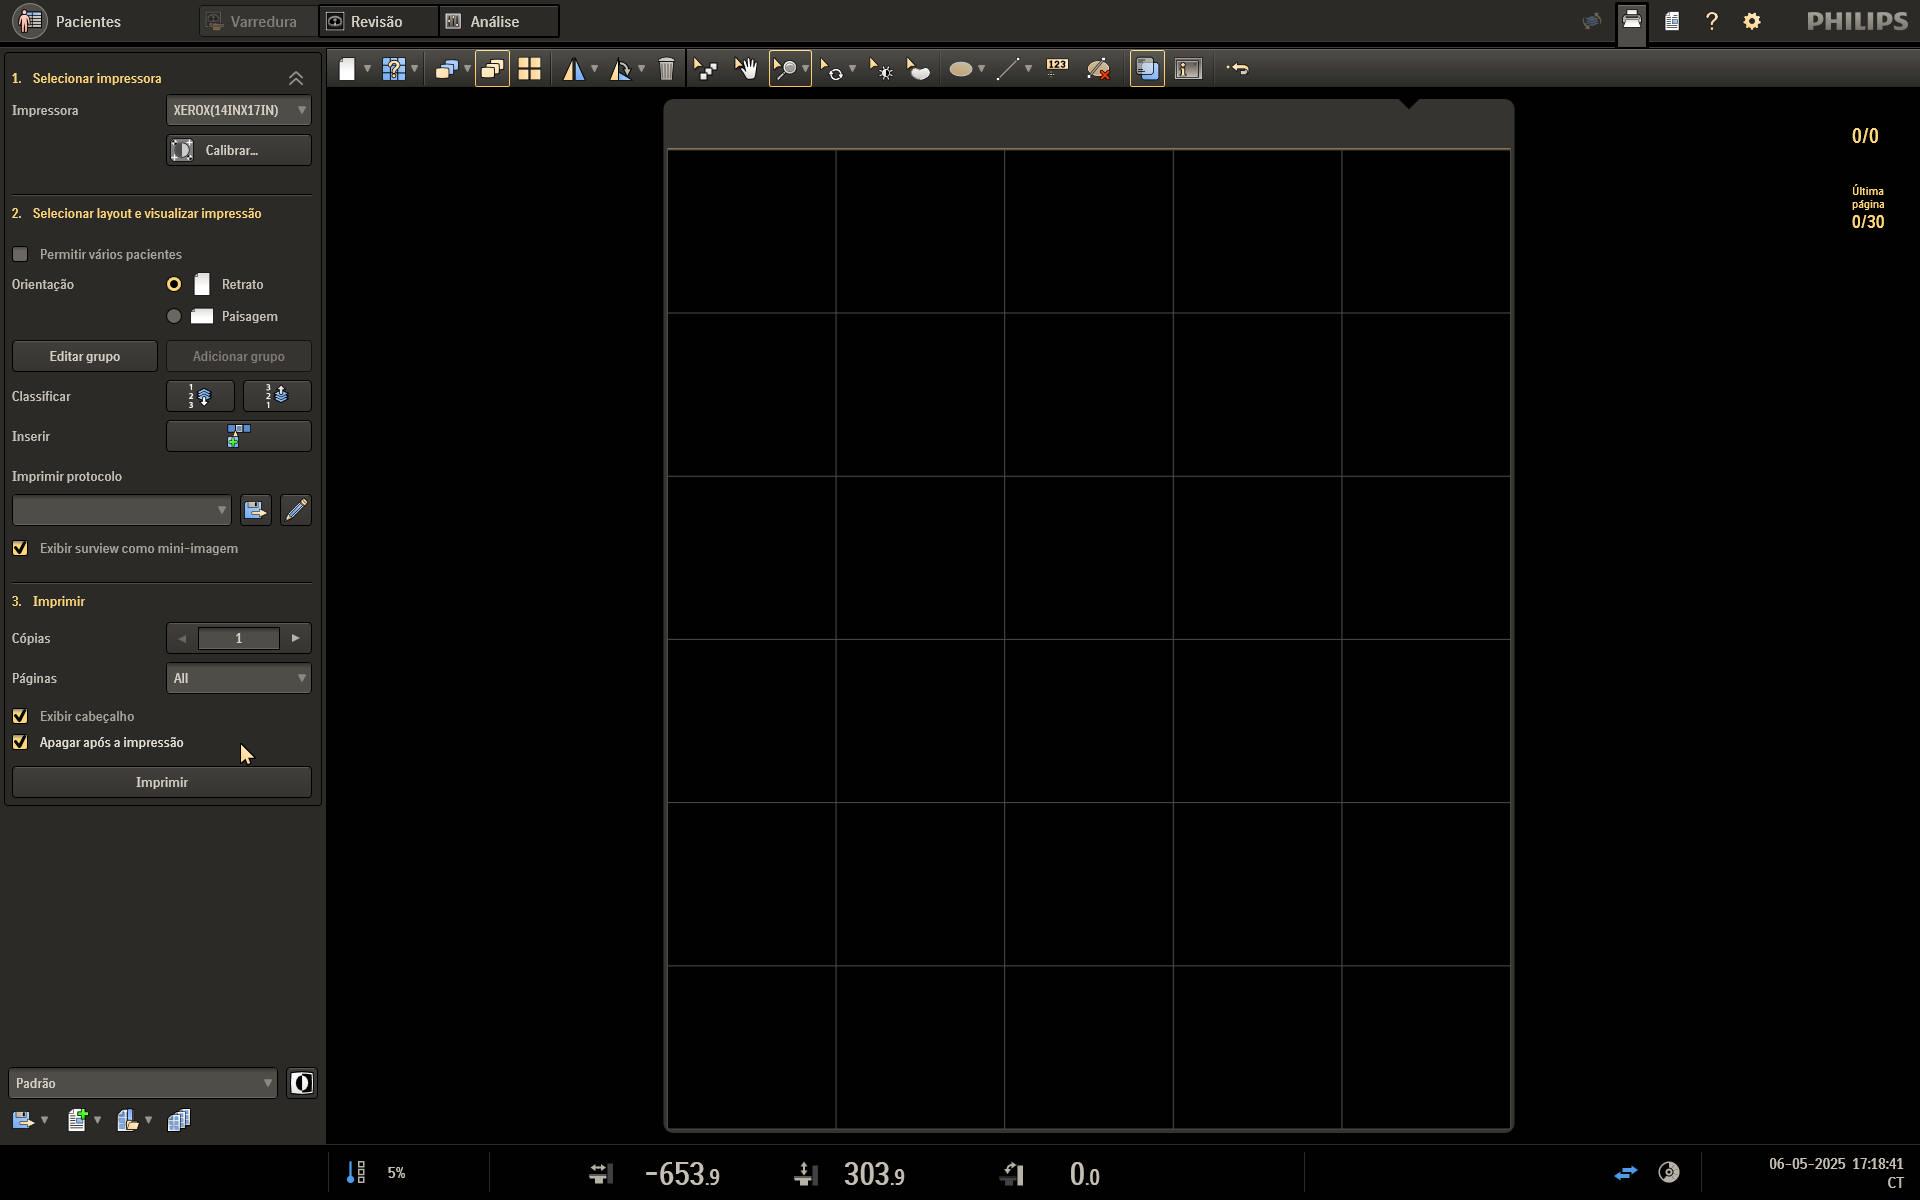1920x1200 pixels.
Task: Select Paisagem orientation radio button
Action: tap(174, 316)
